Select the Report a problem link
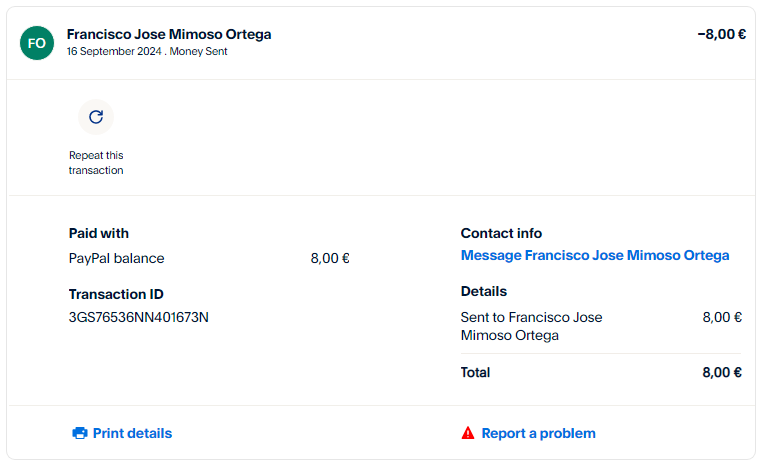 coord(538,433)
